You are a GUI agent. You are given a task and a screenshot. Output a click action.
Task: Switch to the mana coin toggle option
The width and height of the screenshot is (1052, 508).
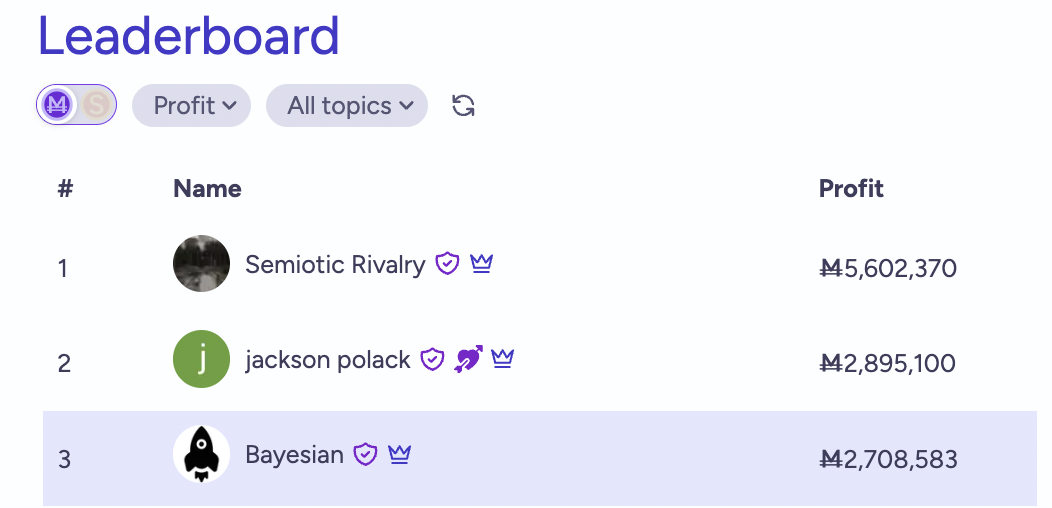tap(58, 104)
